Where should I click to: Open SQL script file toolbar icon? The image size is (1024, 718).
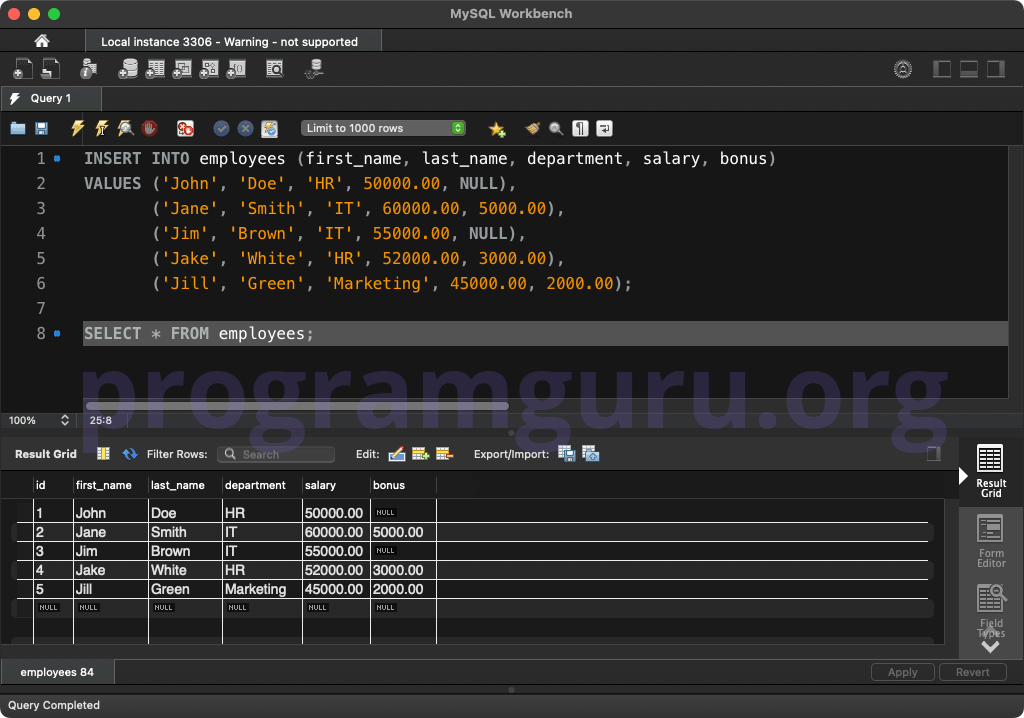point(50,69)
